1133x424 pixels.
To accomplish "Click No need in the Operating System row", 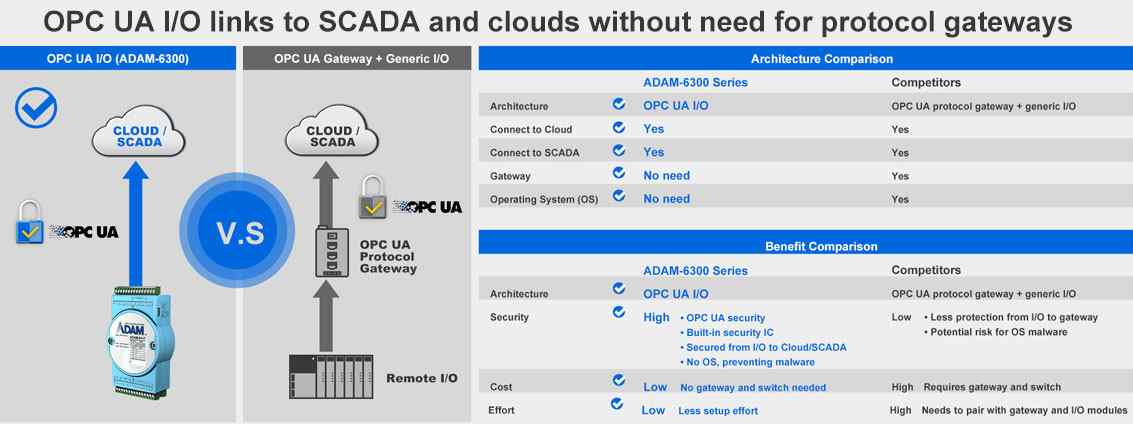I will click(666, 198).
